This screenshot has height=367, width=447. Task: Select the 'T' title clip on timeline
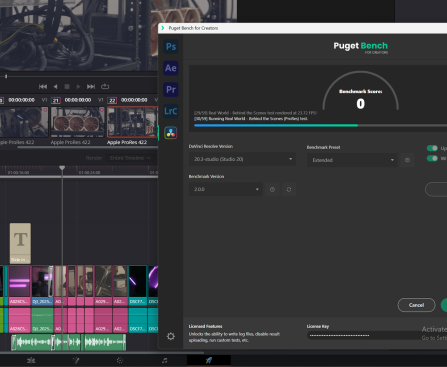[20, 243]
